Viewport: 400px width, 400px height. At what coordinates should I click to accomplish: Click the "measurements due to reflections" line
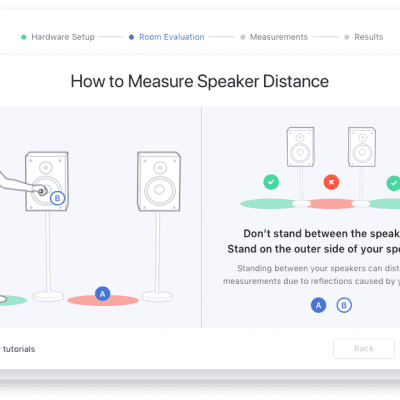click(311, 281)
